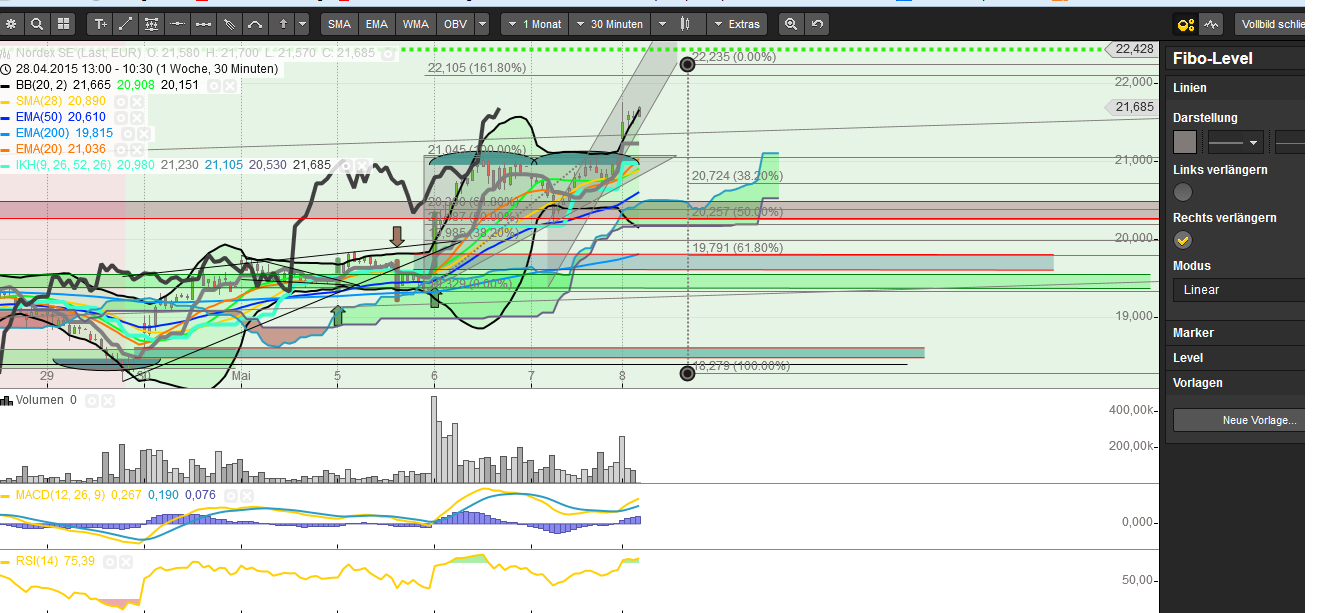
Task: Select the Fibonacci levels drawing tool
Action: [151, 23]
